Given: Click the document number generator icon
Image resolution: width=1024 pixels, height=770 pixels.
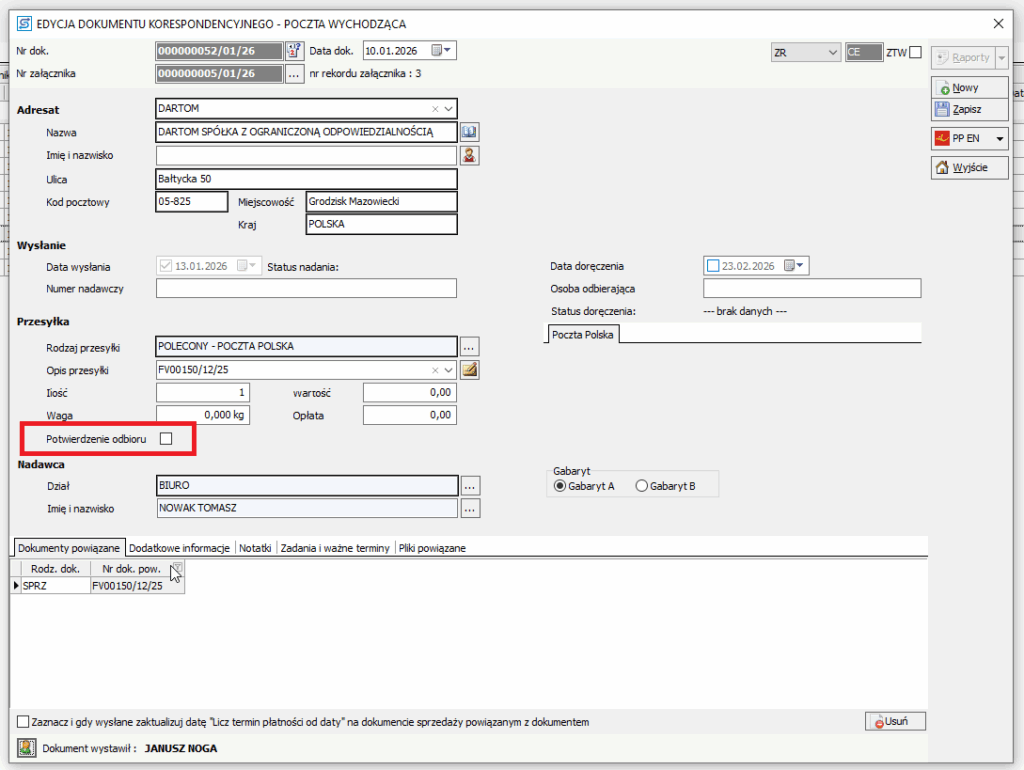Looking at the screenshot, I should tap(294, 51).
